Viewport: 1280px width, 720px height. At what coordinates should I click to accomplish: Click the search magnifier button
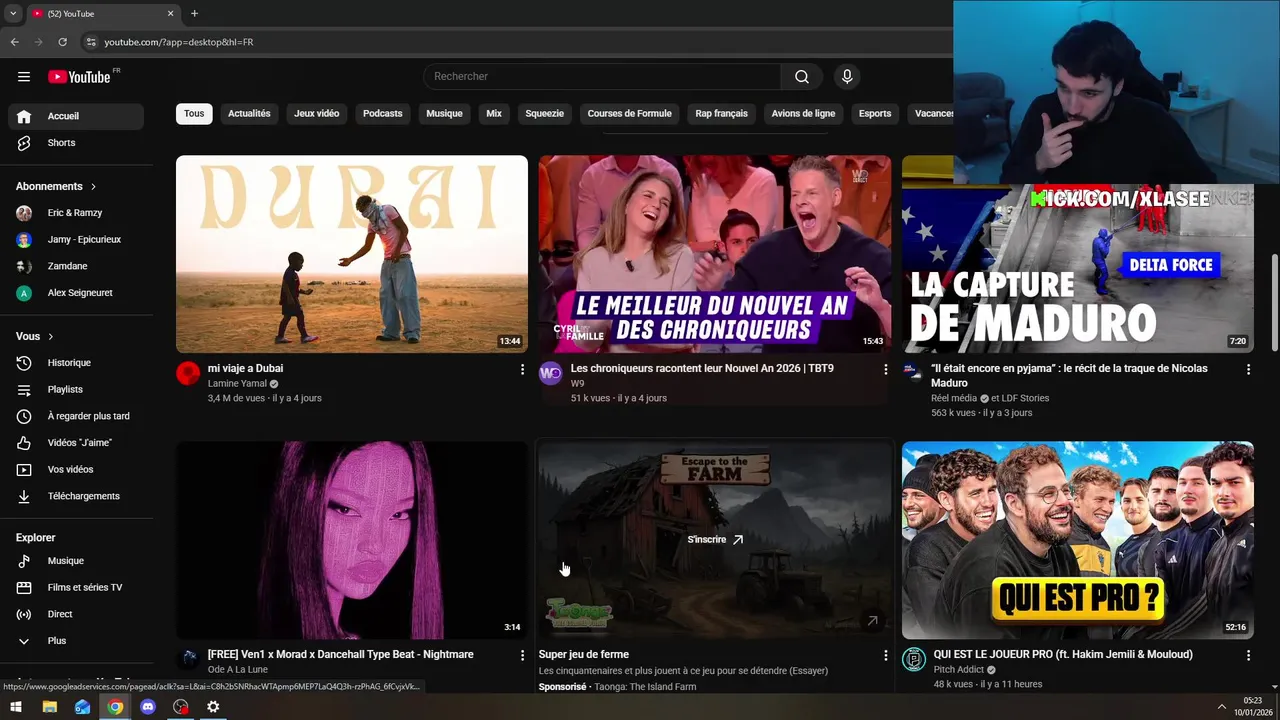coord(802,77)
